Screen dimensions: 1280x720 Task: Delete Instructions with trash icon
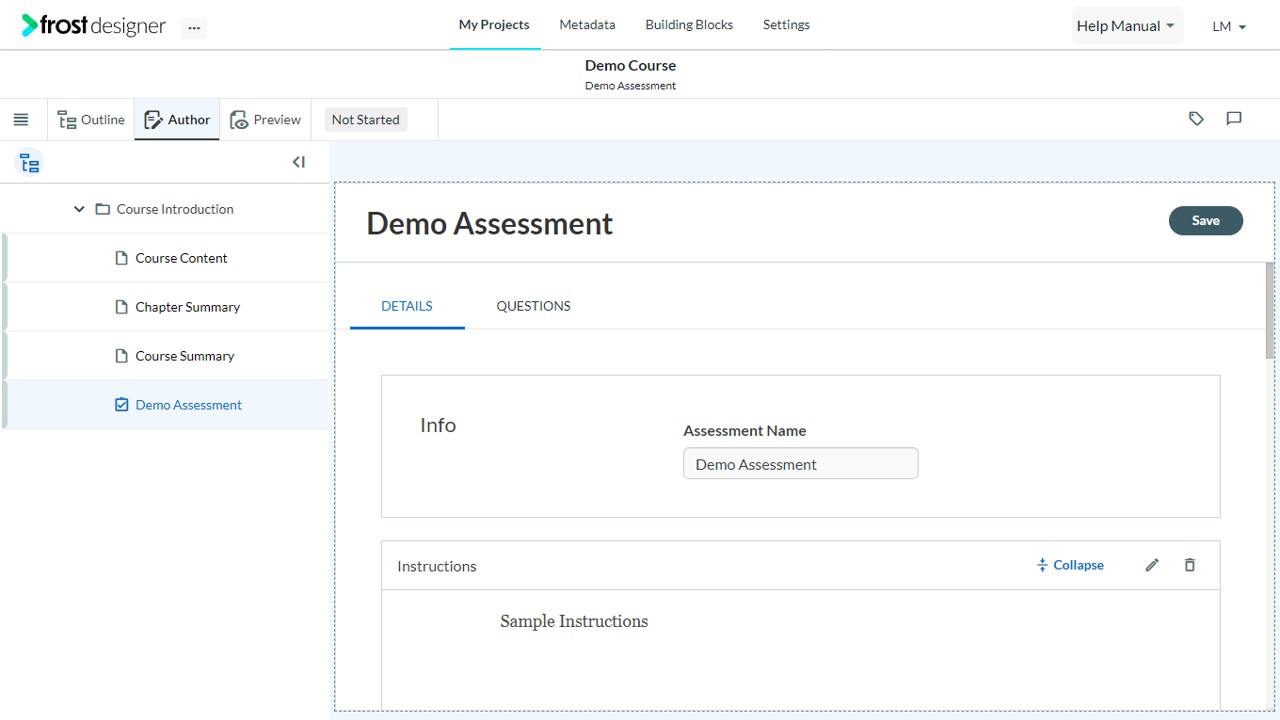tap(1190, 565)
